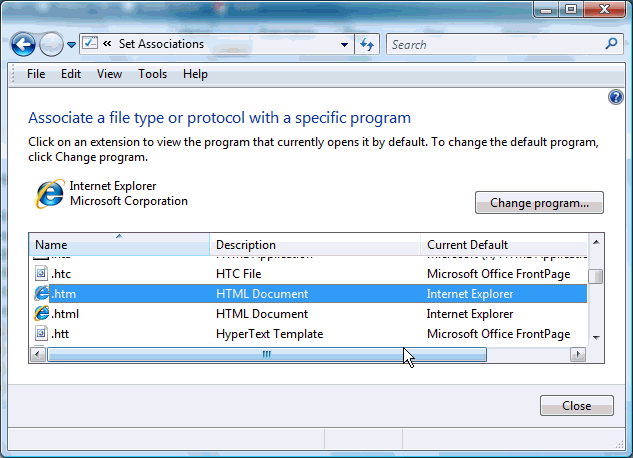This screenshot has width=633, height=458.
Task: Open the recent pages dropdown arrow
Action: (x=71, y=45)
